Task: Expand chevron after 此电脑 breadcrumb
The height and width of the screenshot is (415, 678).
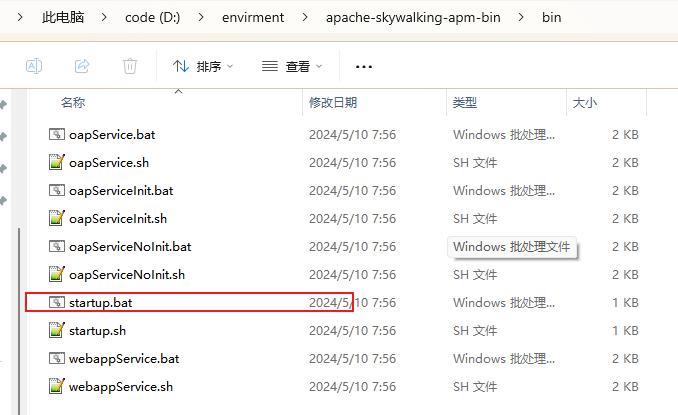Action: tap(104, 17)
